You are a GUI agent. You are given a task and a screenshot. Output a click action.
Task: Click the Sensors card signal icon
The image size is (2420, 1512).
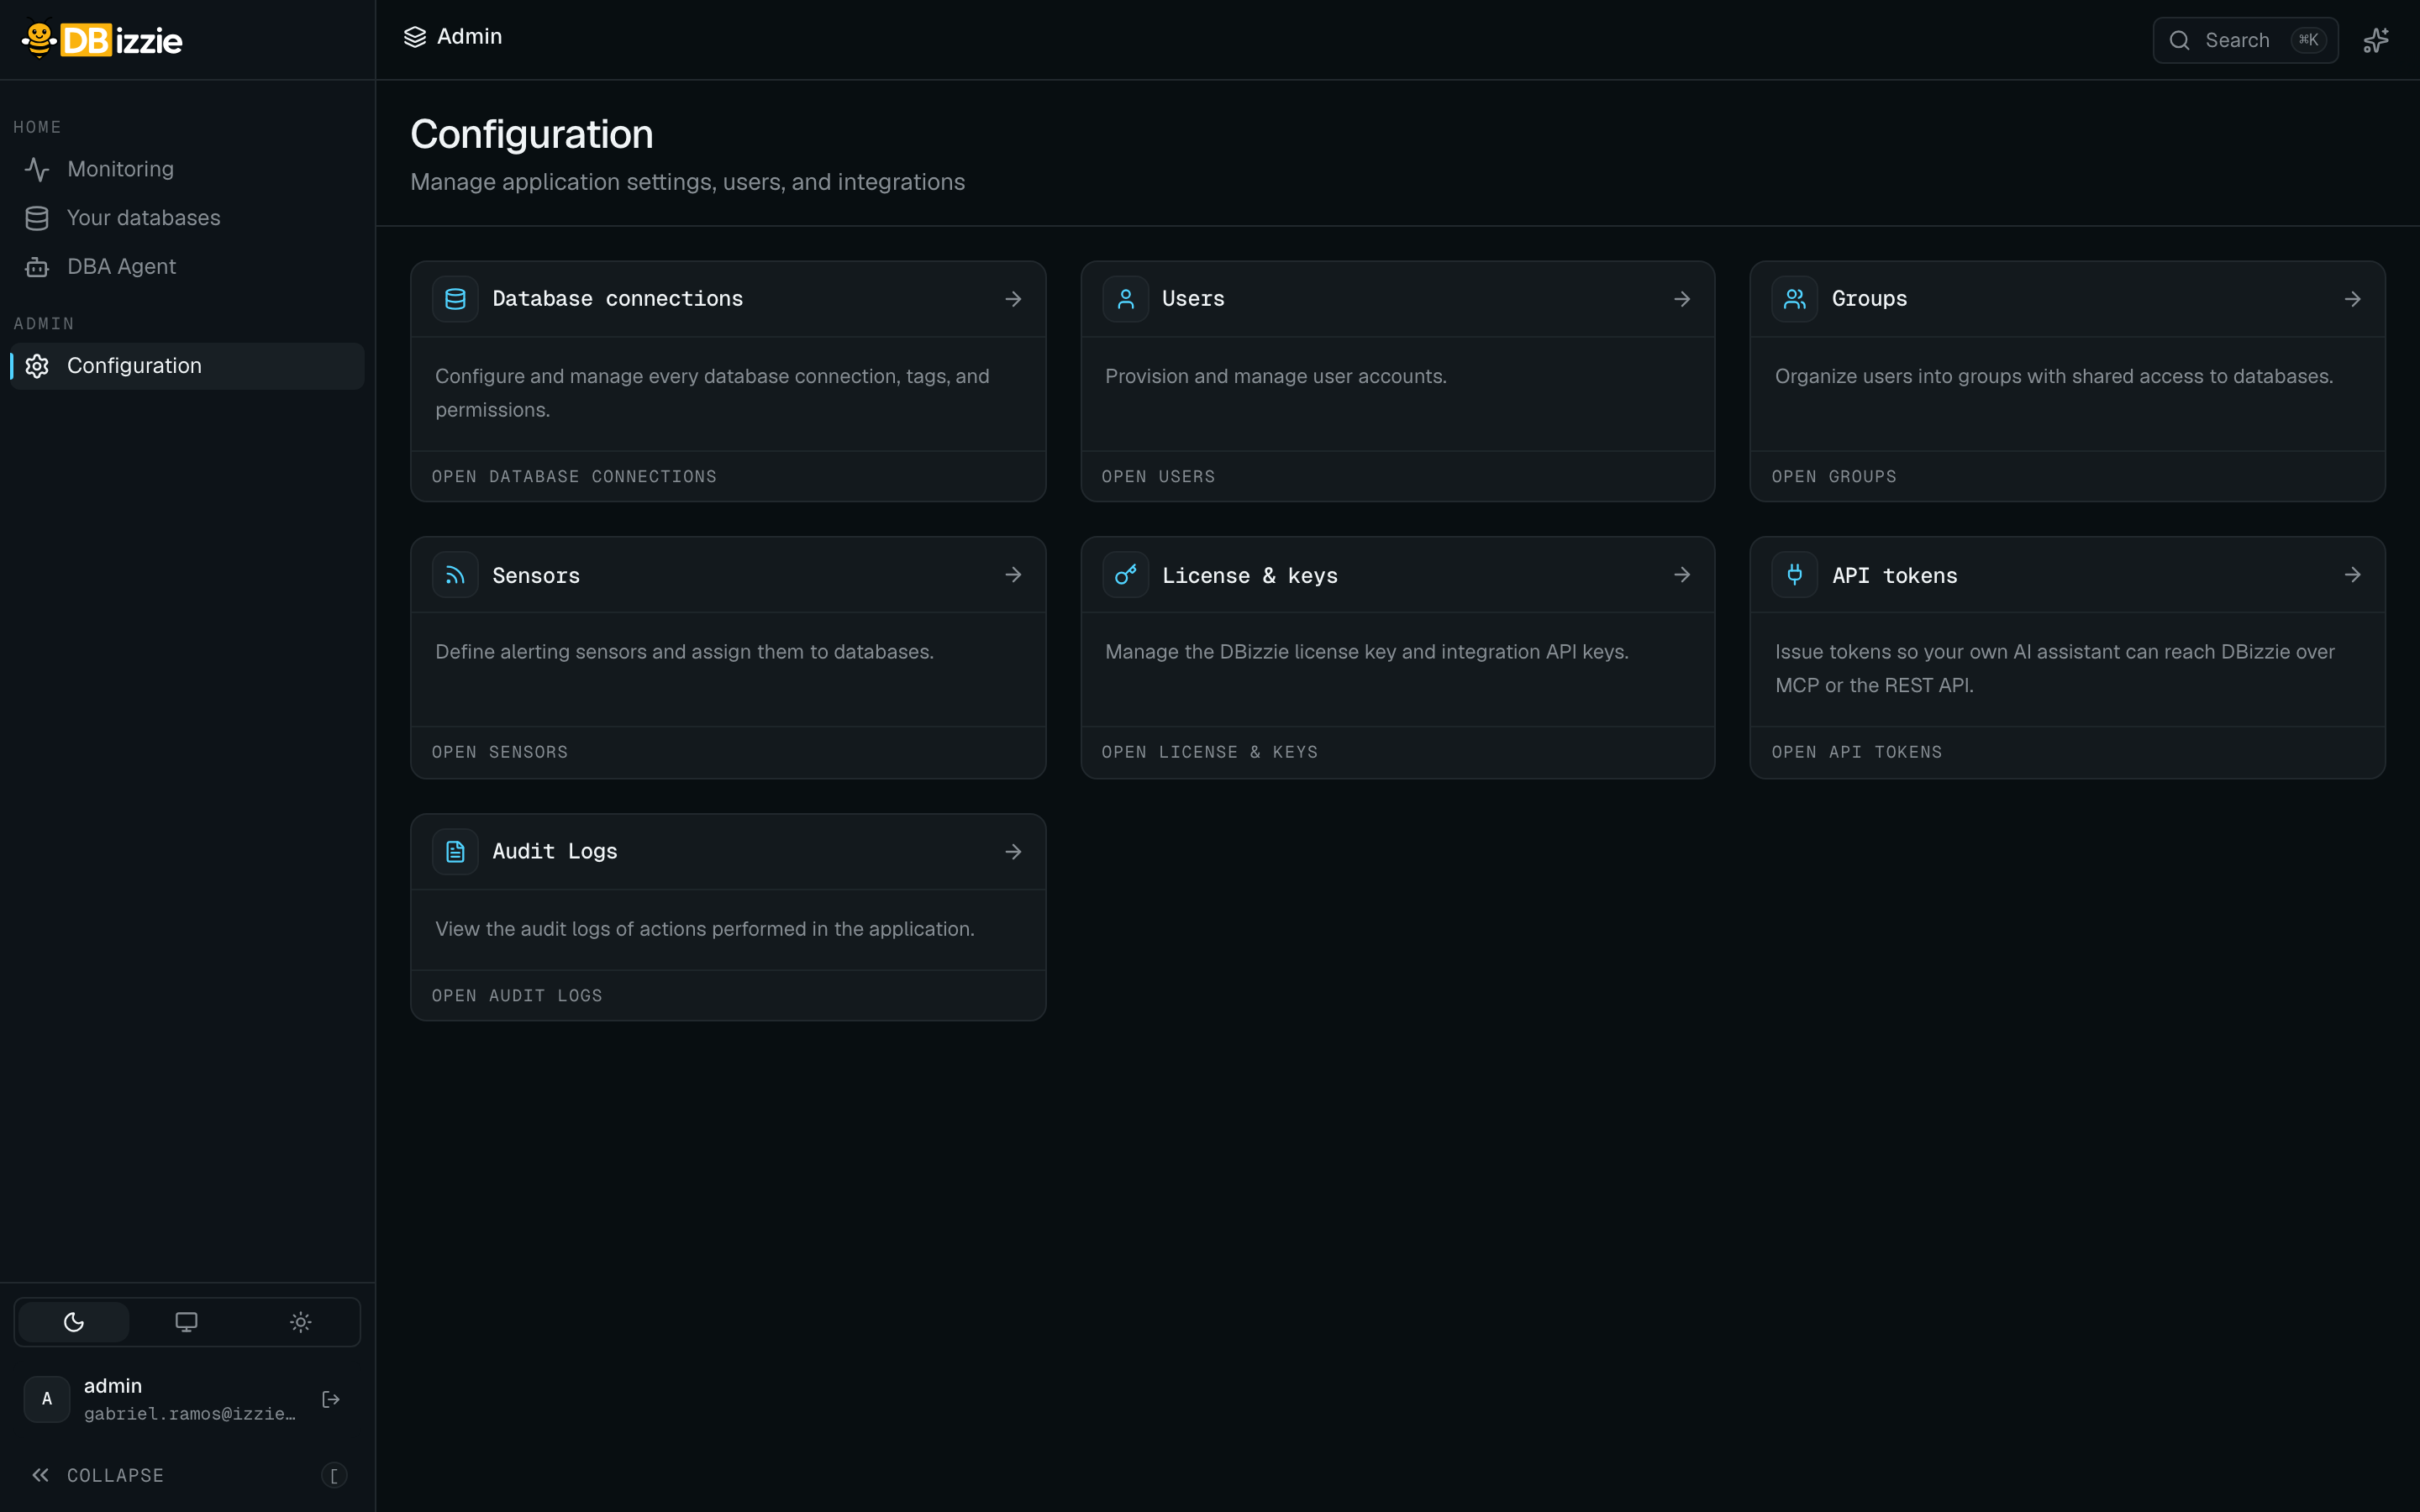point(455,575)
